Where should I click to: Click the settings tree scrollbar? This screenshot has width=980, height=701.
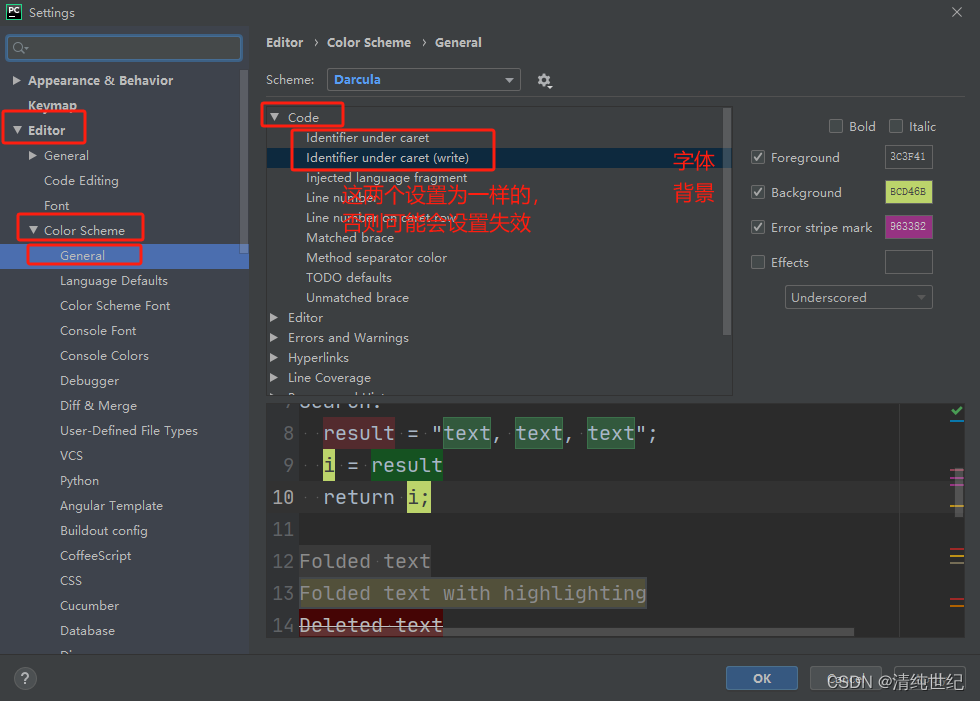(x=244, y=161)
